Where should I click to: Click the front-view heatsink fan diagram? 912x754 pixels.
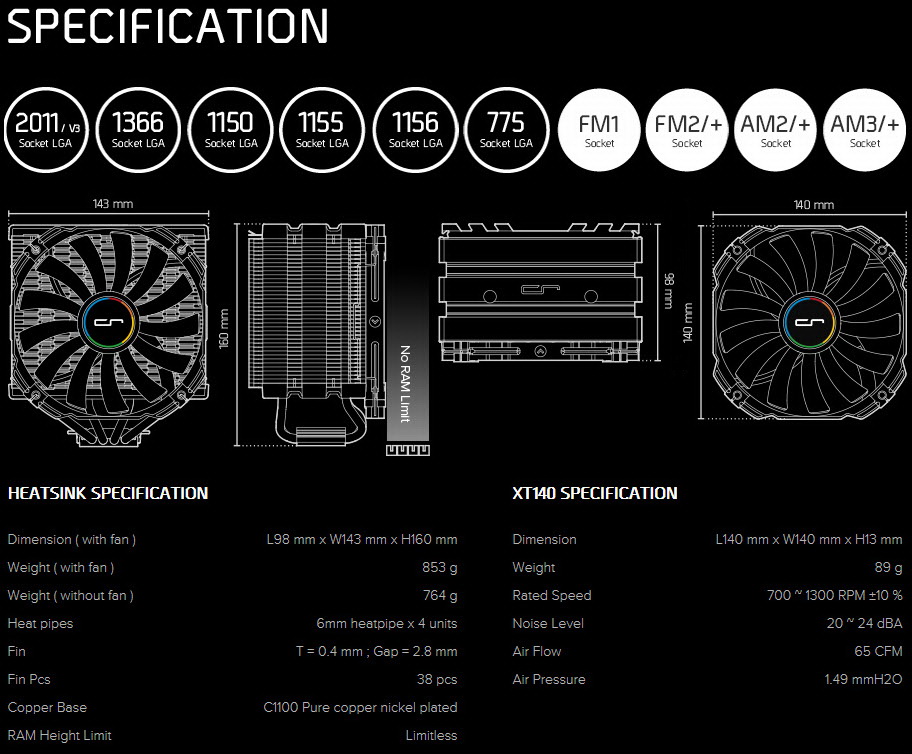point(108,336)
